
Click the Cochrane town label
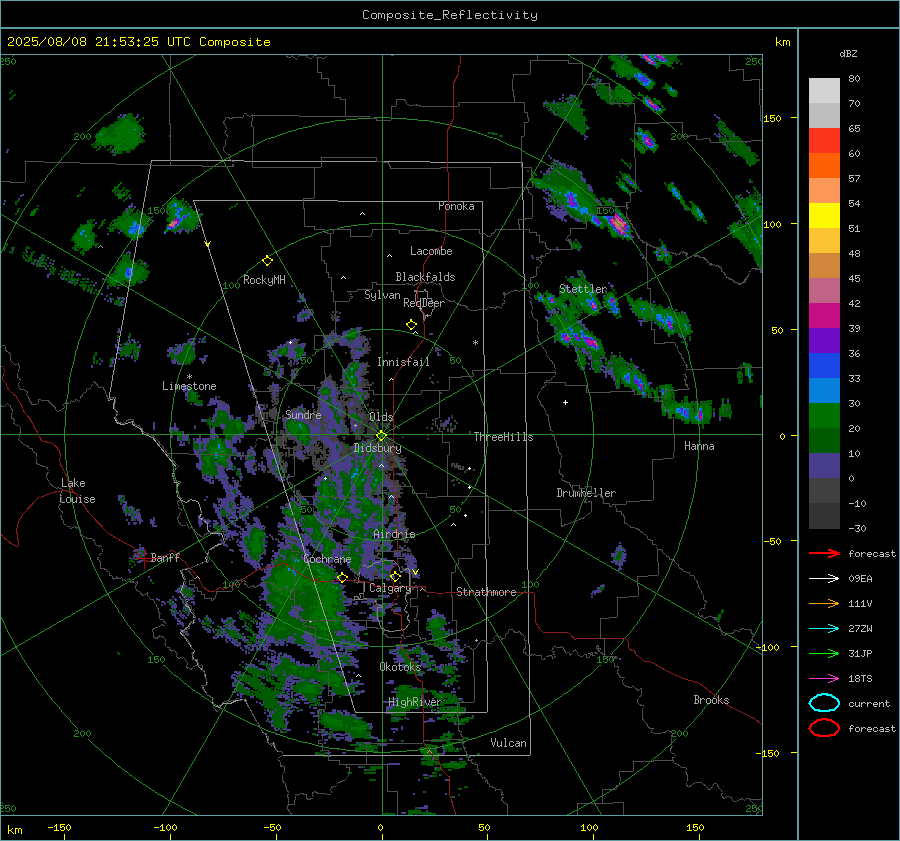click(x=327, y=559)
